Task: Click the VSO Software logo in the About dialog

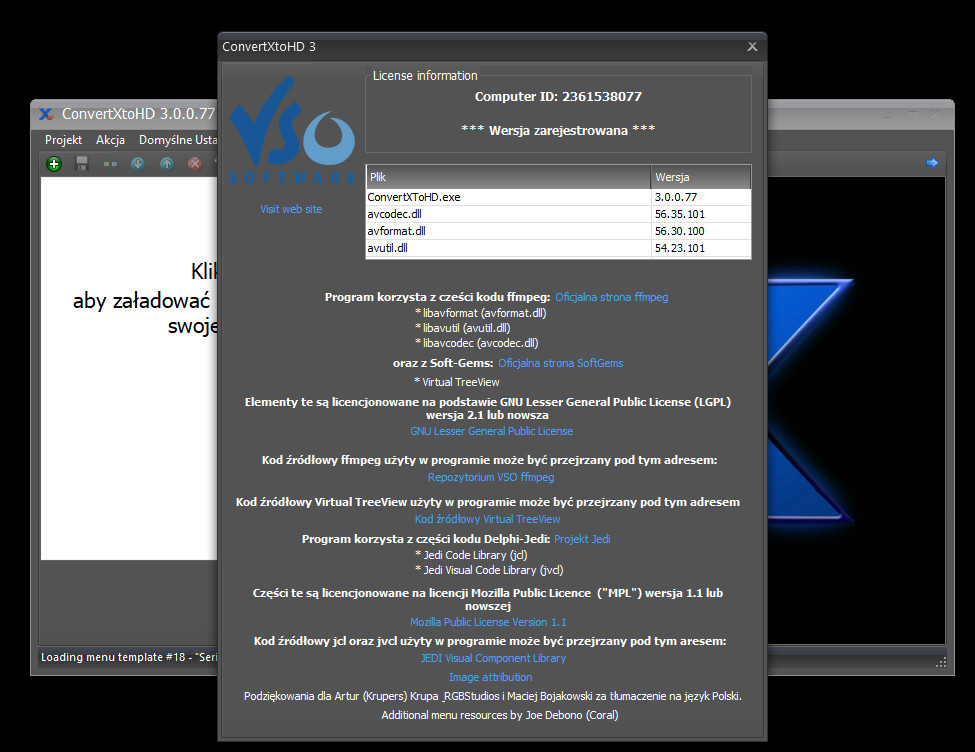Action: [x=292, y=131]
